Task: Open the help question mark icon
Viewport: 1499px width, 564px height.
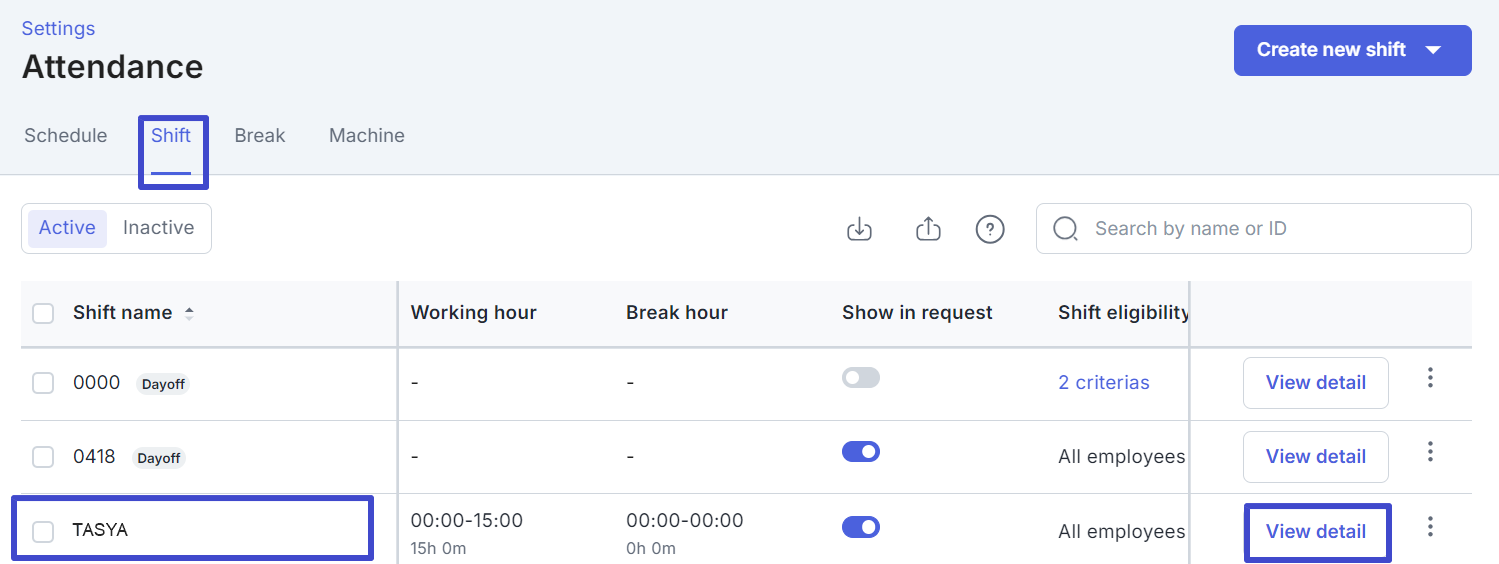Action: pos(990,229)
